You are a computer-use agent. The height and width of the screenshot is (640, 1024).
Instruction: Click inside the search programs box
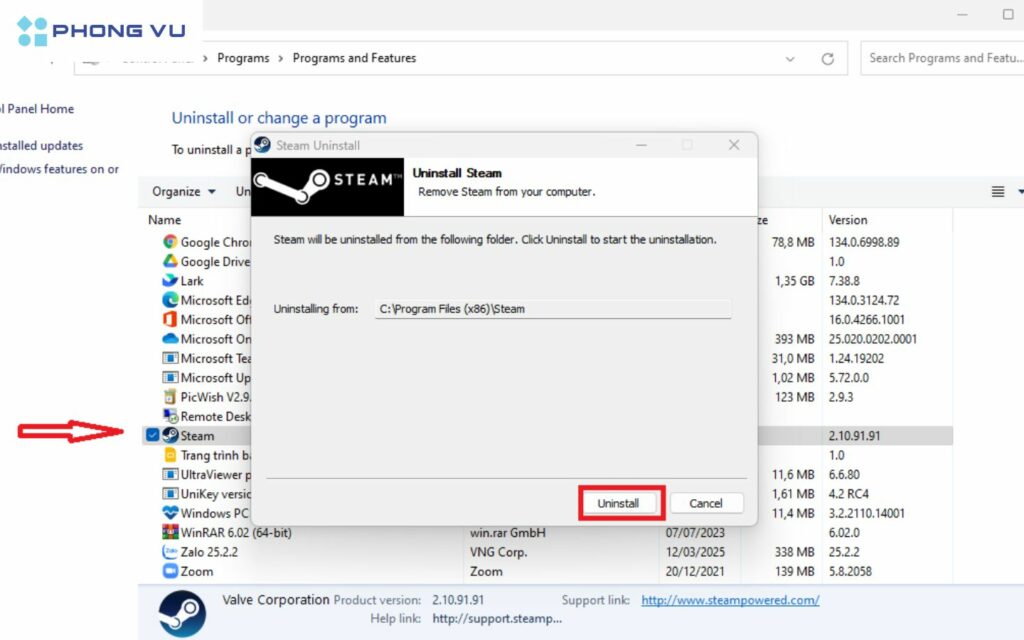click(x=940, y=58)
